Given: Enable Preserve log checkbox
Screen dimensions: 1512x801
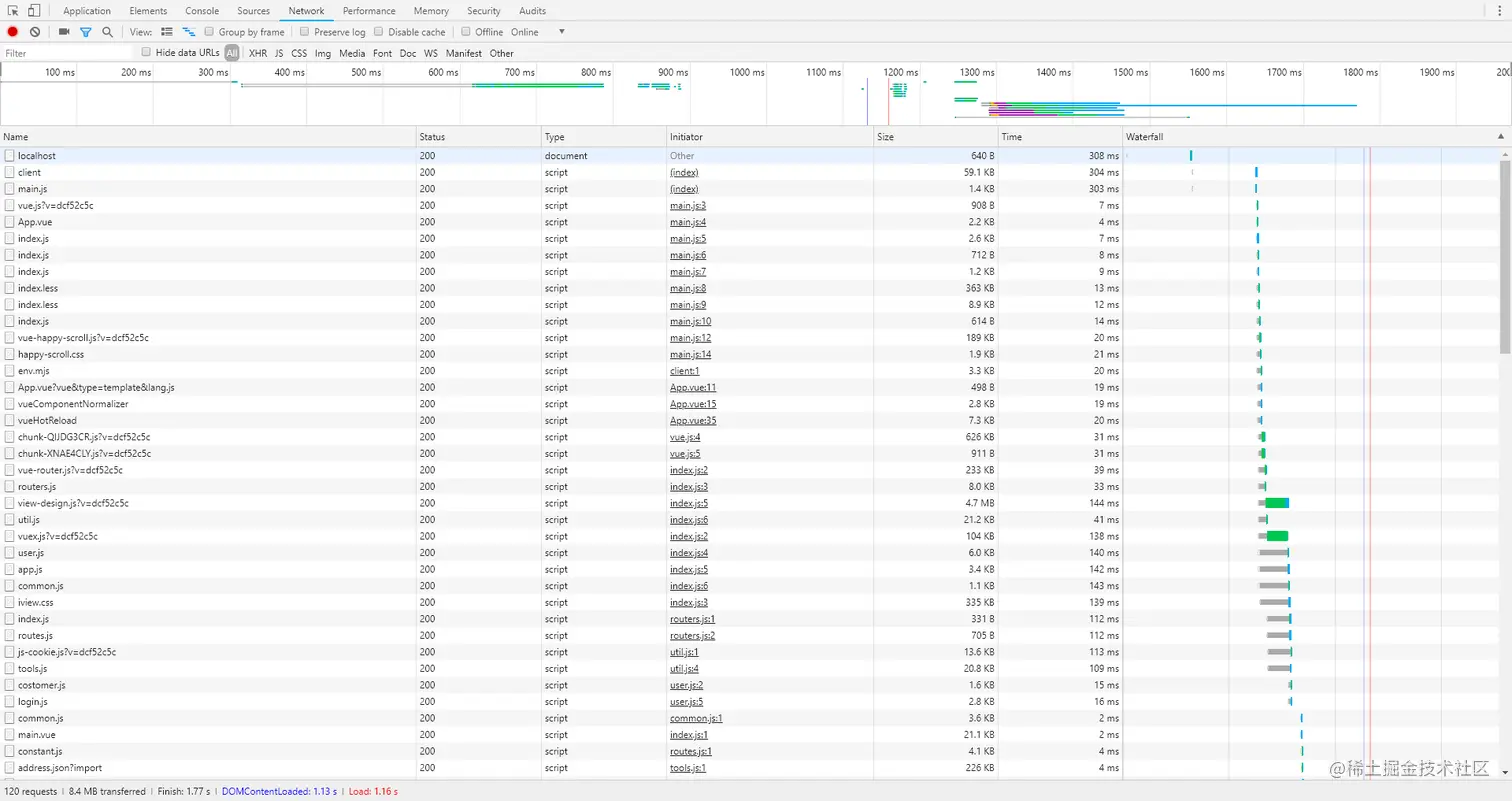Looking at the screenshot, I should 305,32.
